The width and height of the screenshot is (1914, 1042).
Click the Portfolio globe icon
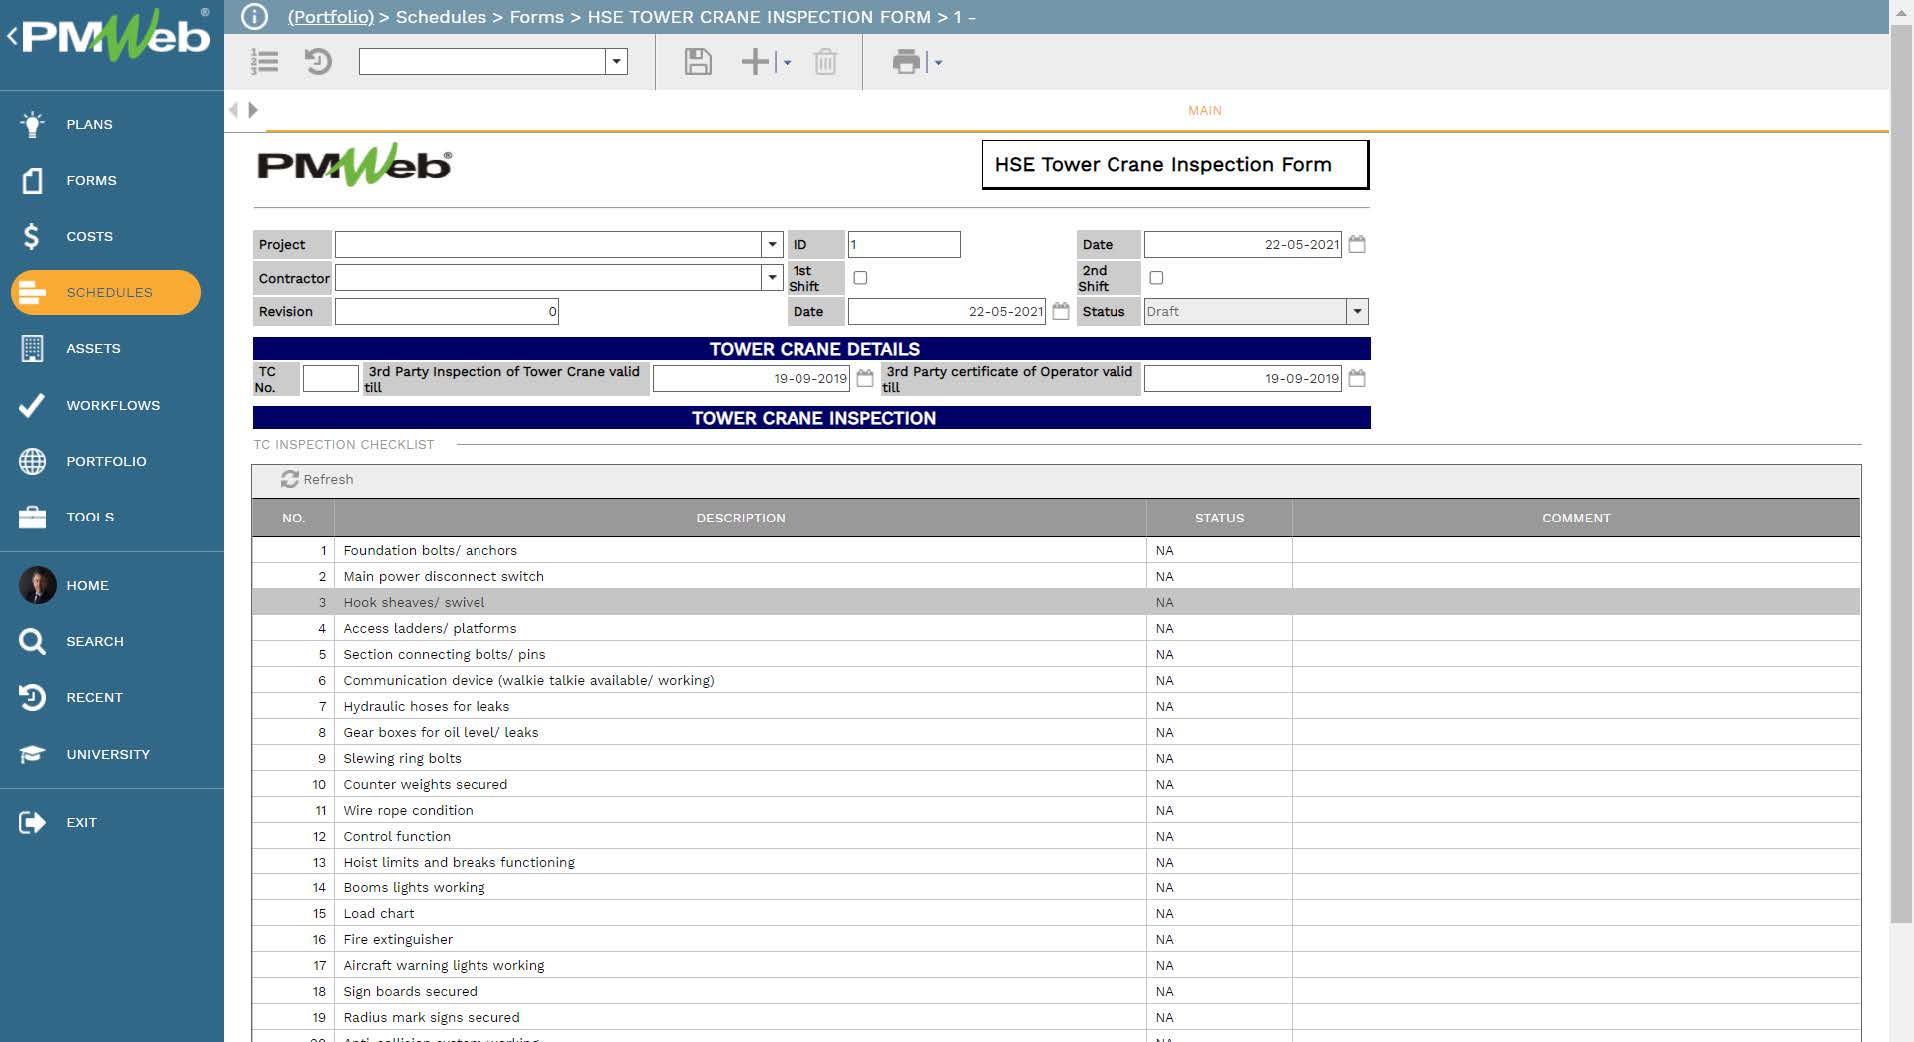click(x=32, y=461)
